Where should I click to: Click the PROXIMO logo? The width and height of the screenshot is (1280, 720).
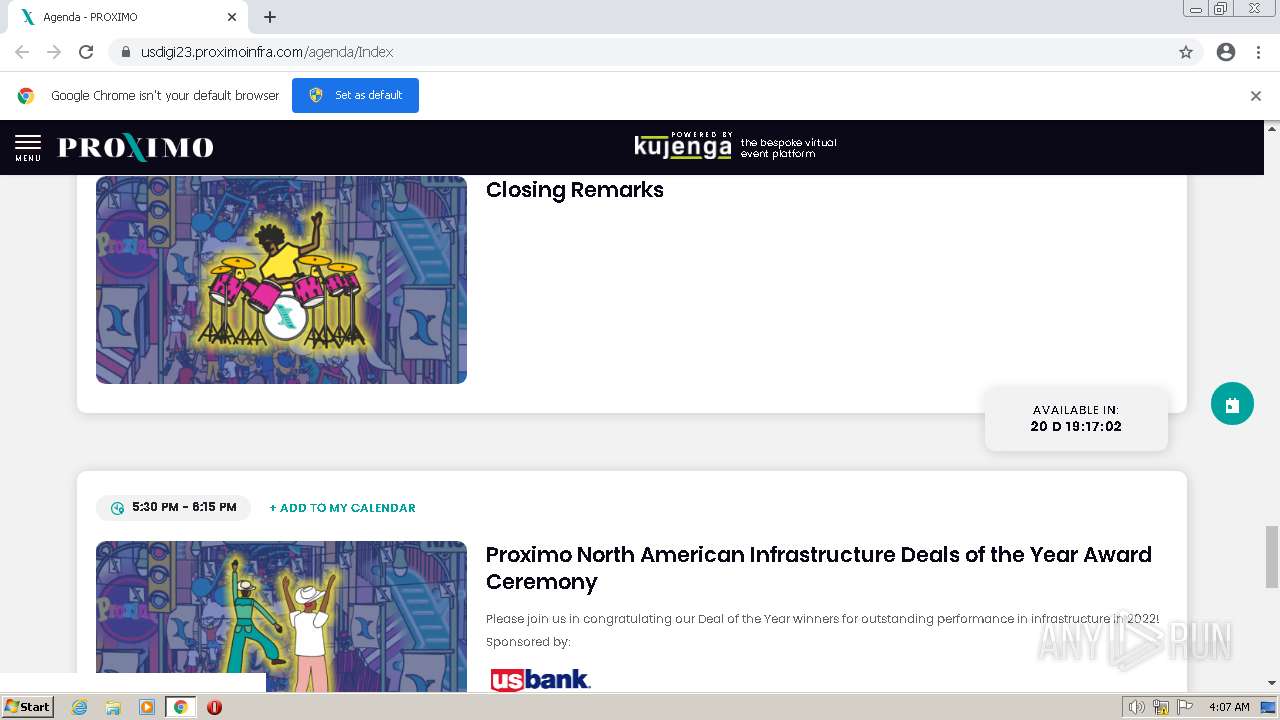pos(136,148)
